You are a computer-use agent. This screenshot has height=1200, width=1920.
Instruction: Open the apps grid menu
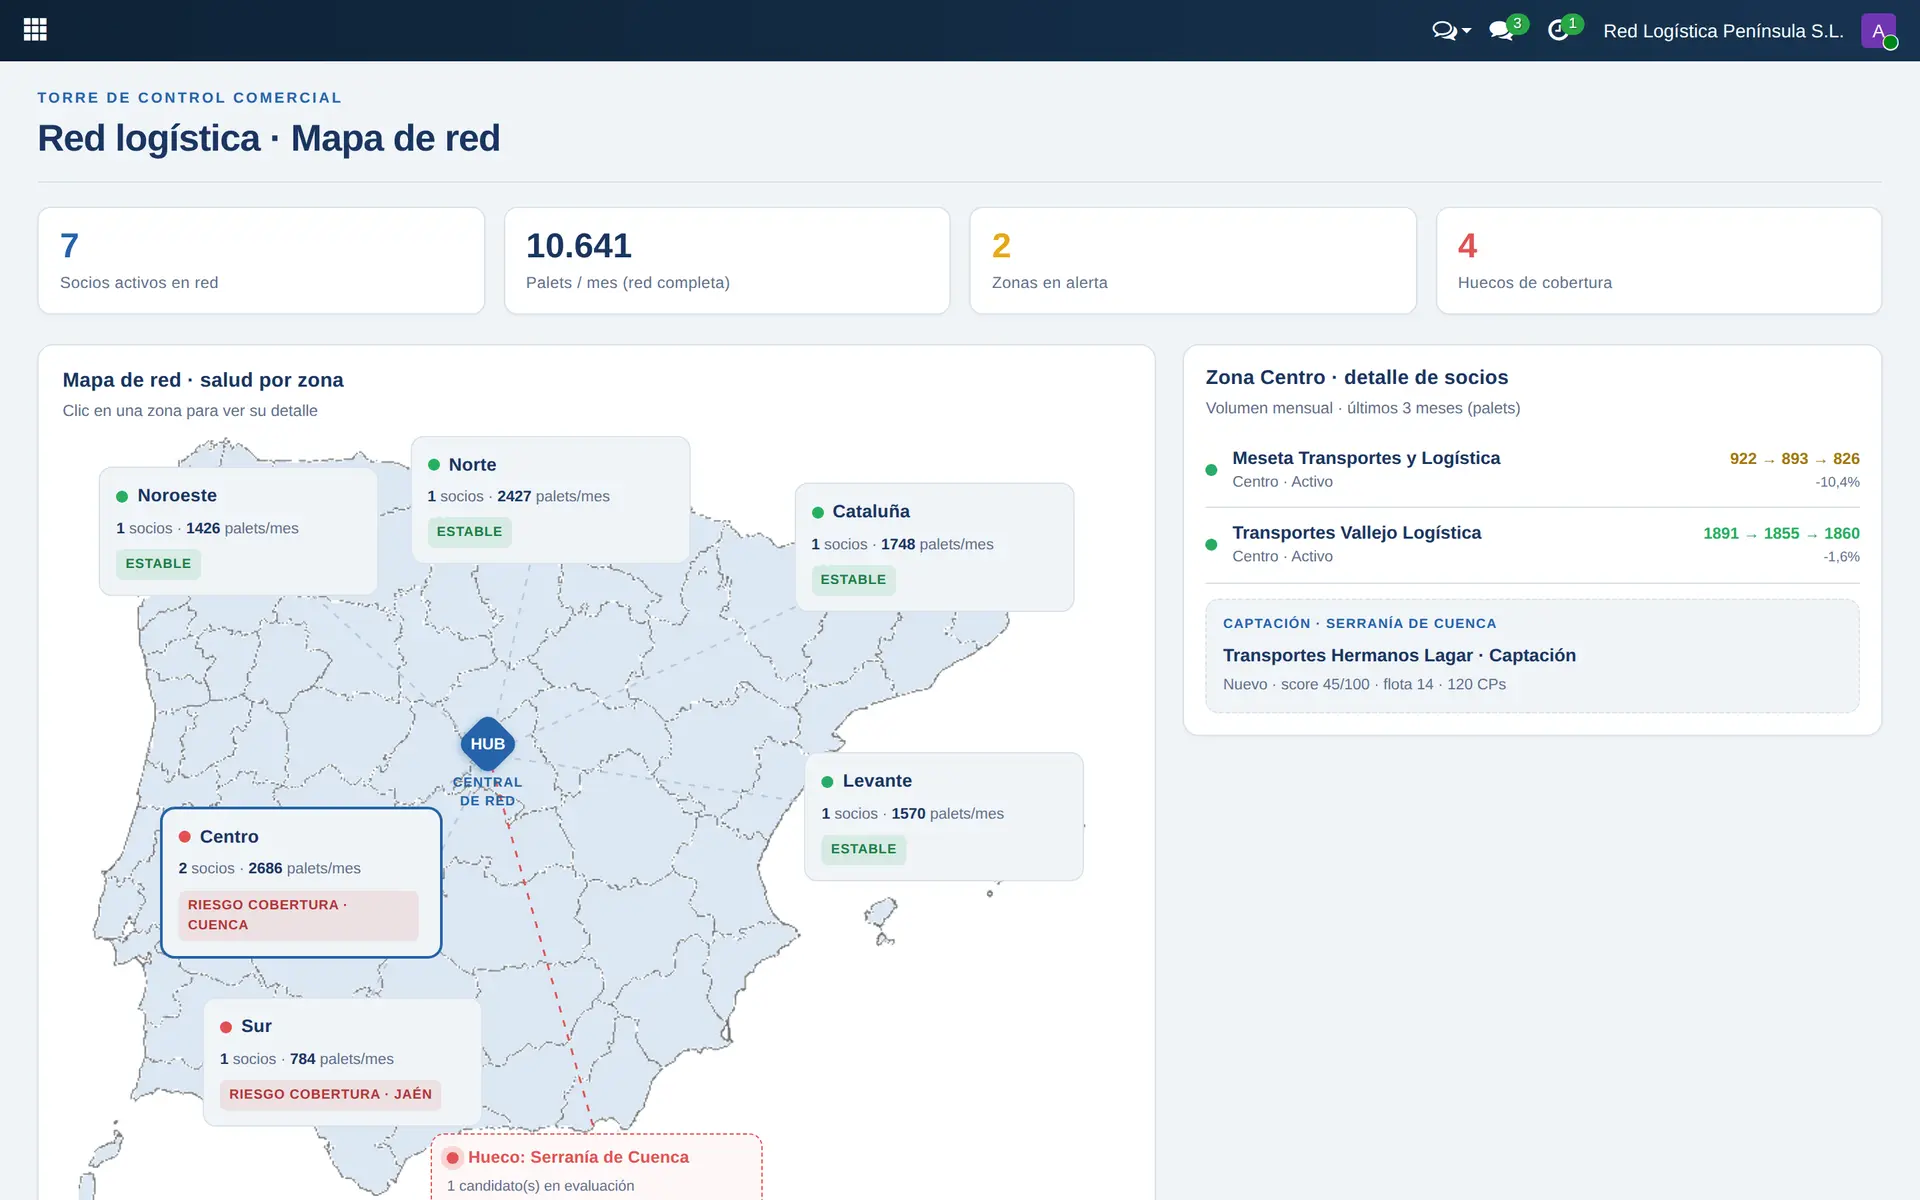35,30
